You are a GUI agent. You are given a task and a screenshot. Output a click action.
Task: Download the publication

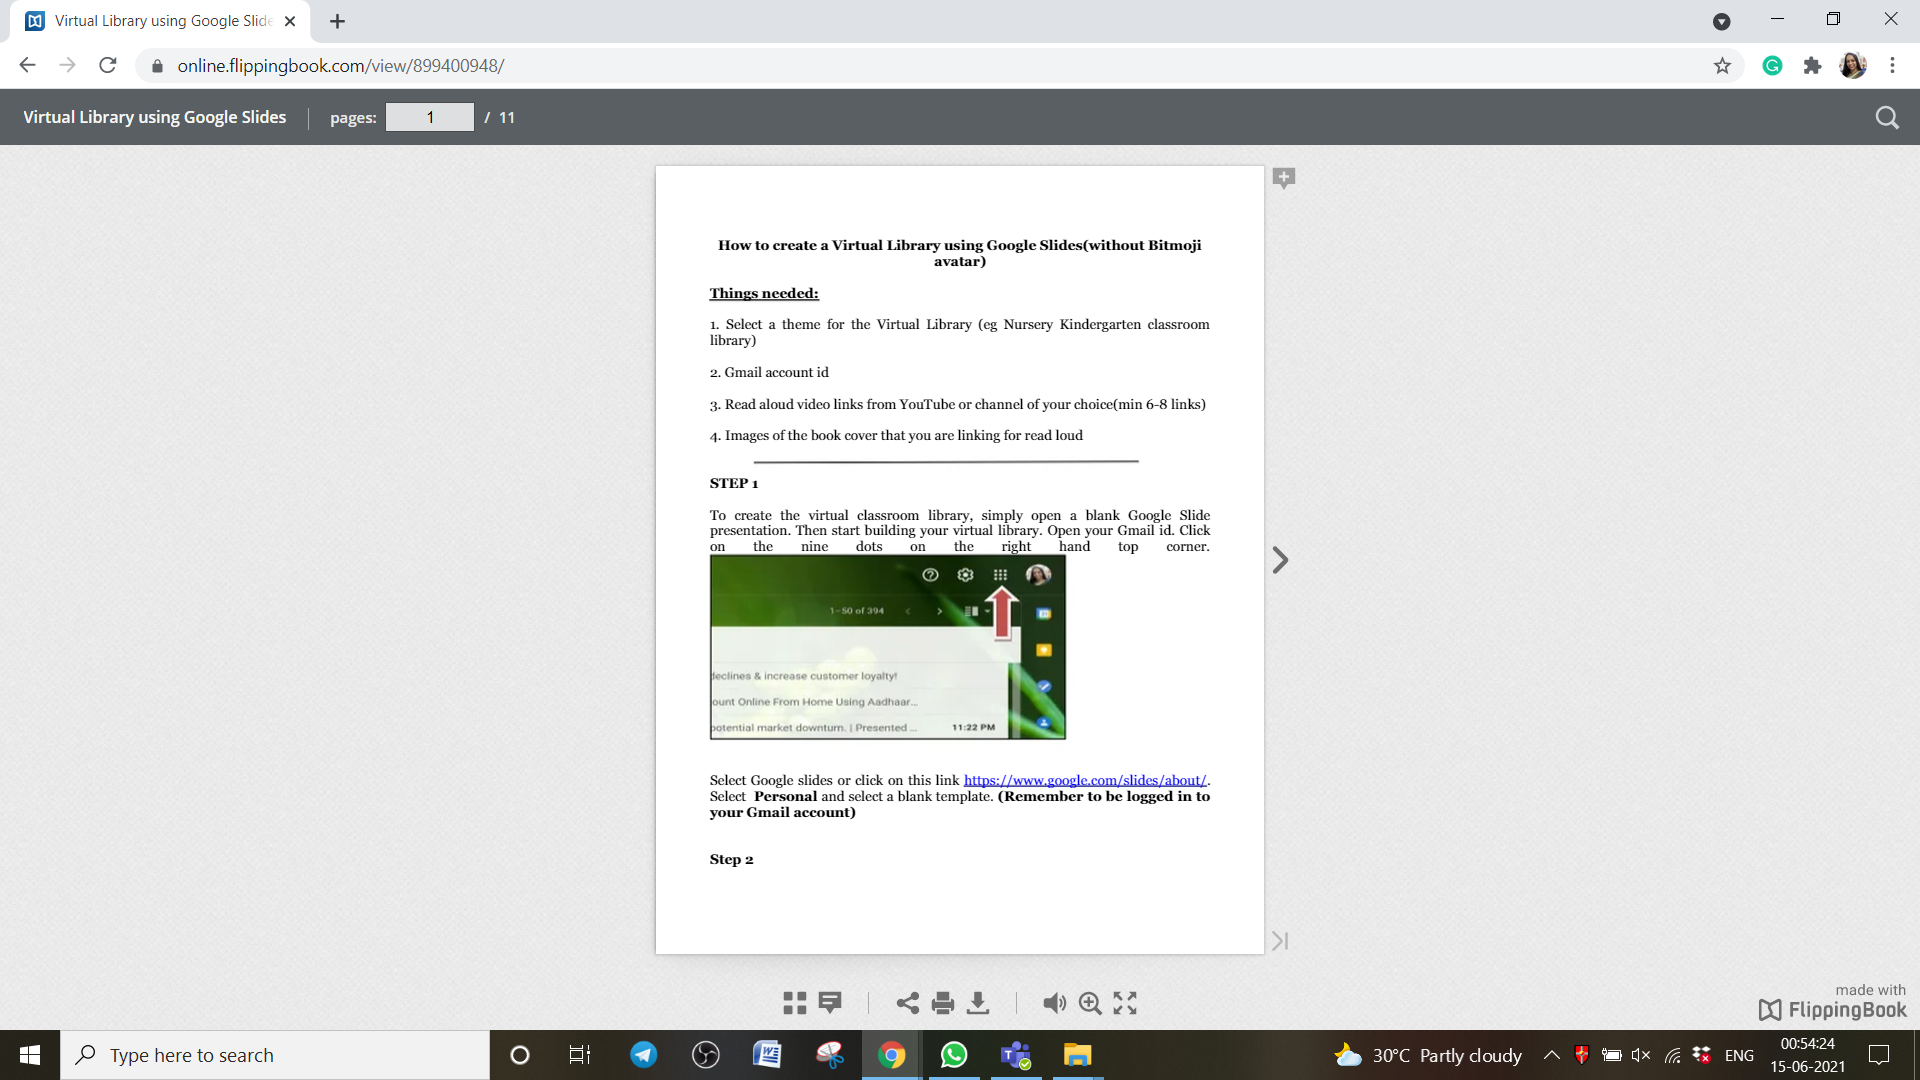tap(978, 1003)
